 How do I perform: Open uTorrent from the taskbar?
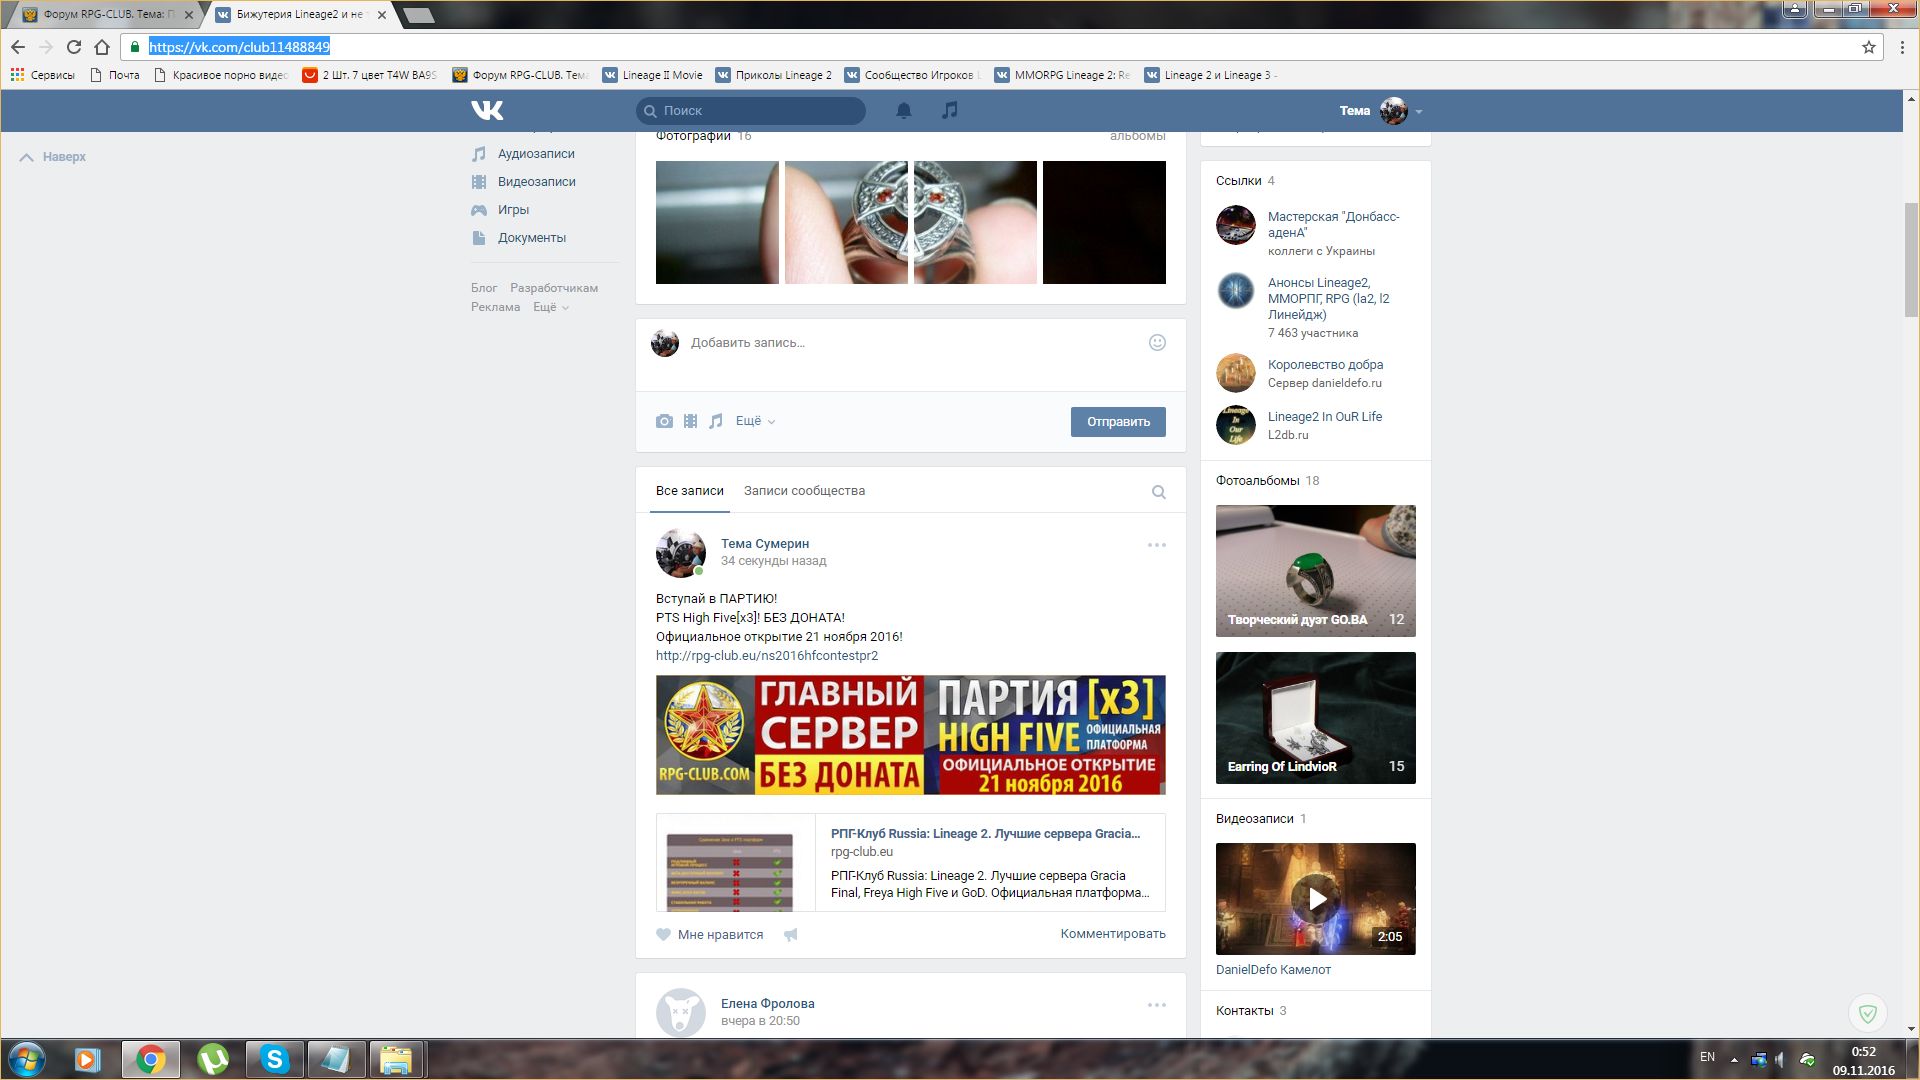(x=213, y=1059)
